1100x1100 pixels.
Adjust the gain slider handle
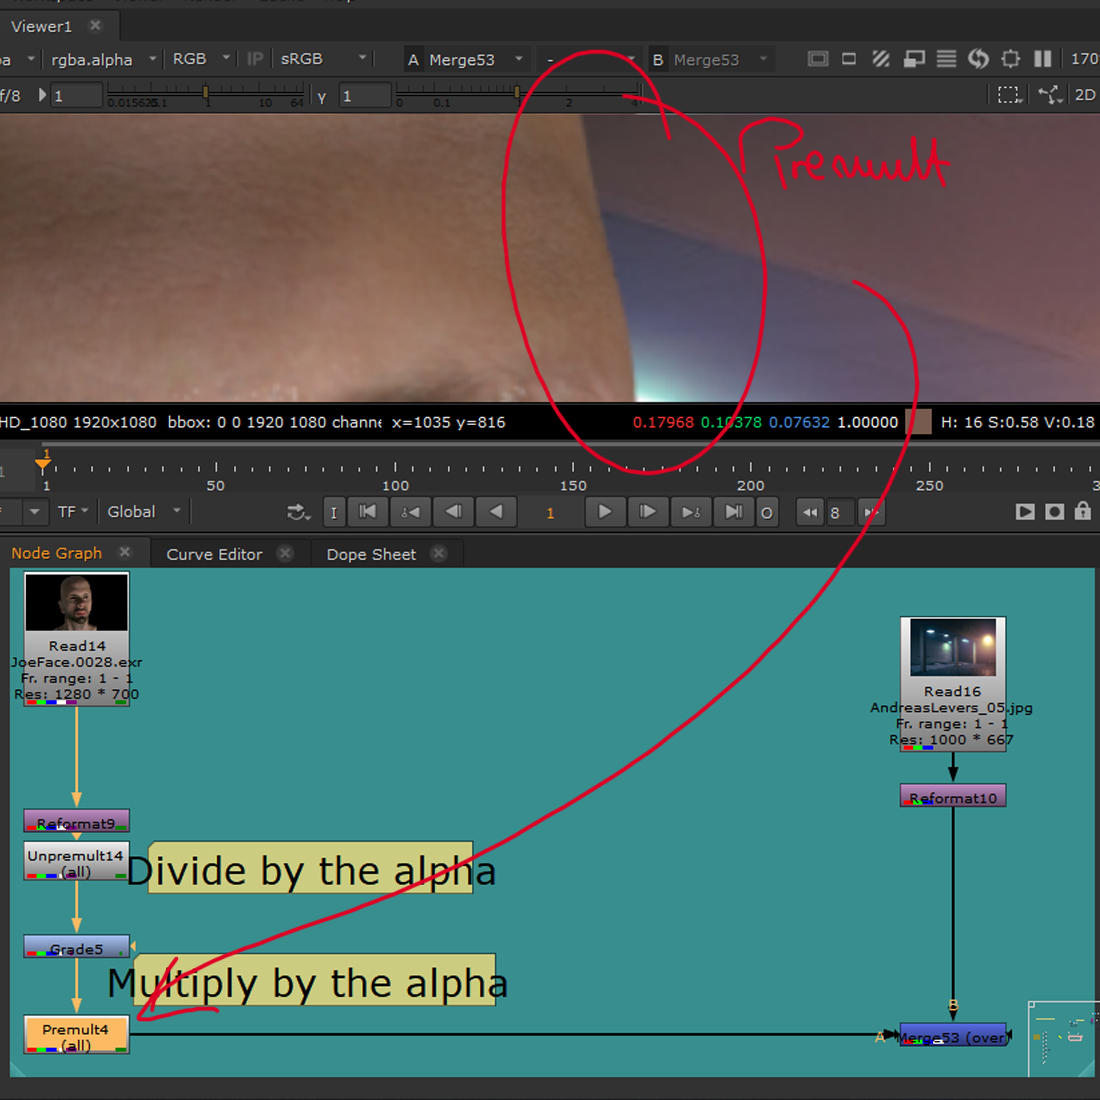tap(206, 92)
